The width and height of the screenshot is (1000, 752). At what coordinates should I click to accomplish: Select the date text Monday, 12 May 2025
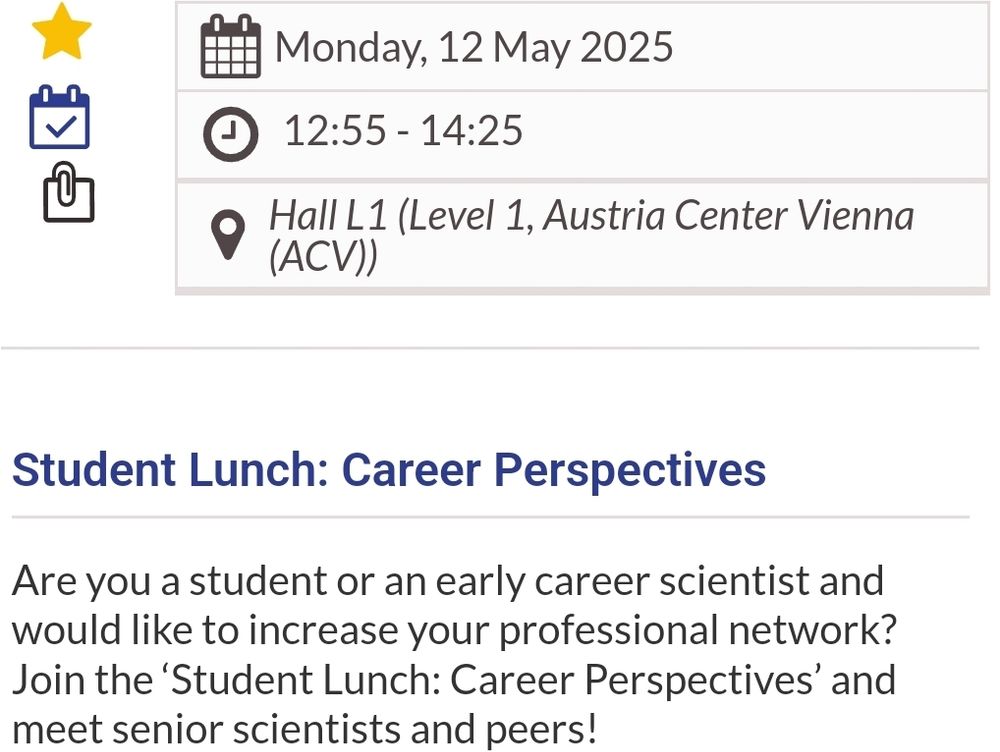[475, 47]
